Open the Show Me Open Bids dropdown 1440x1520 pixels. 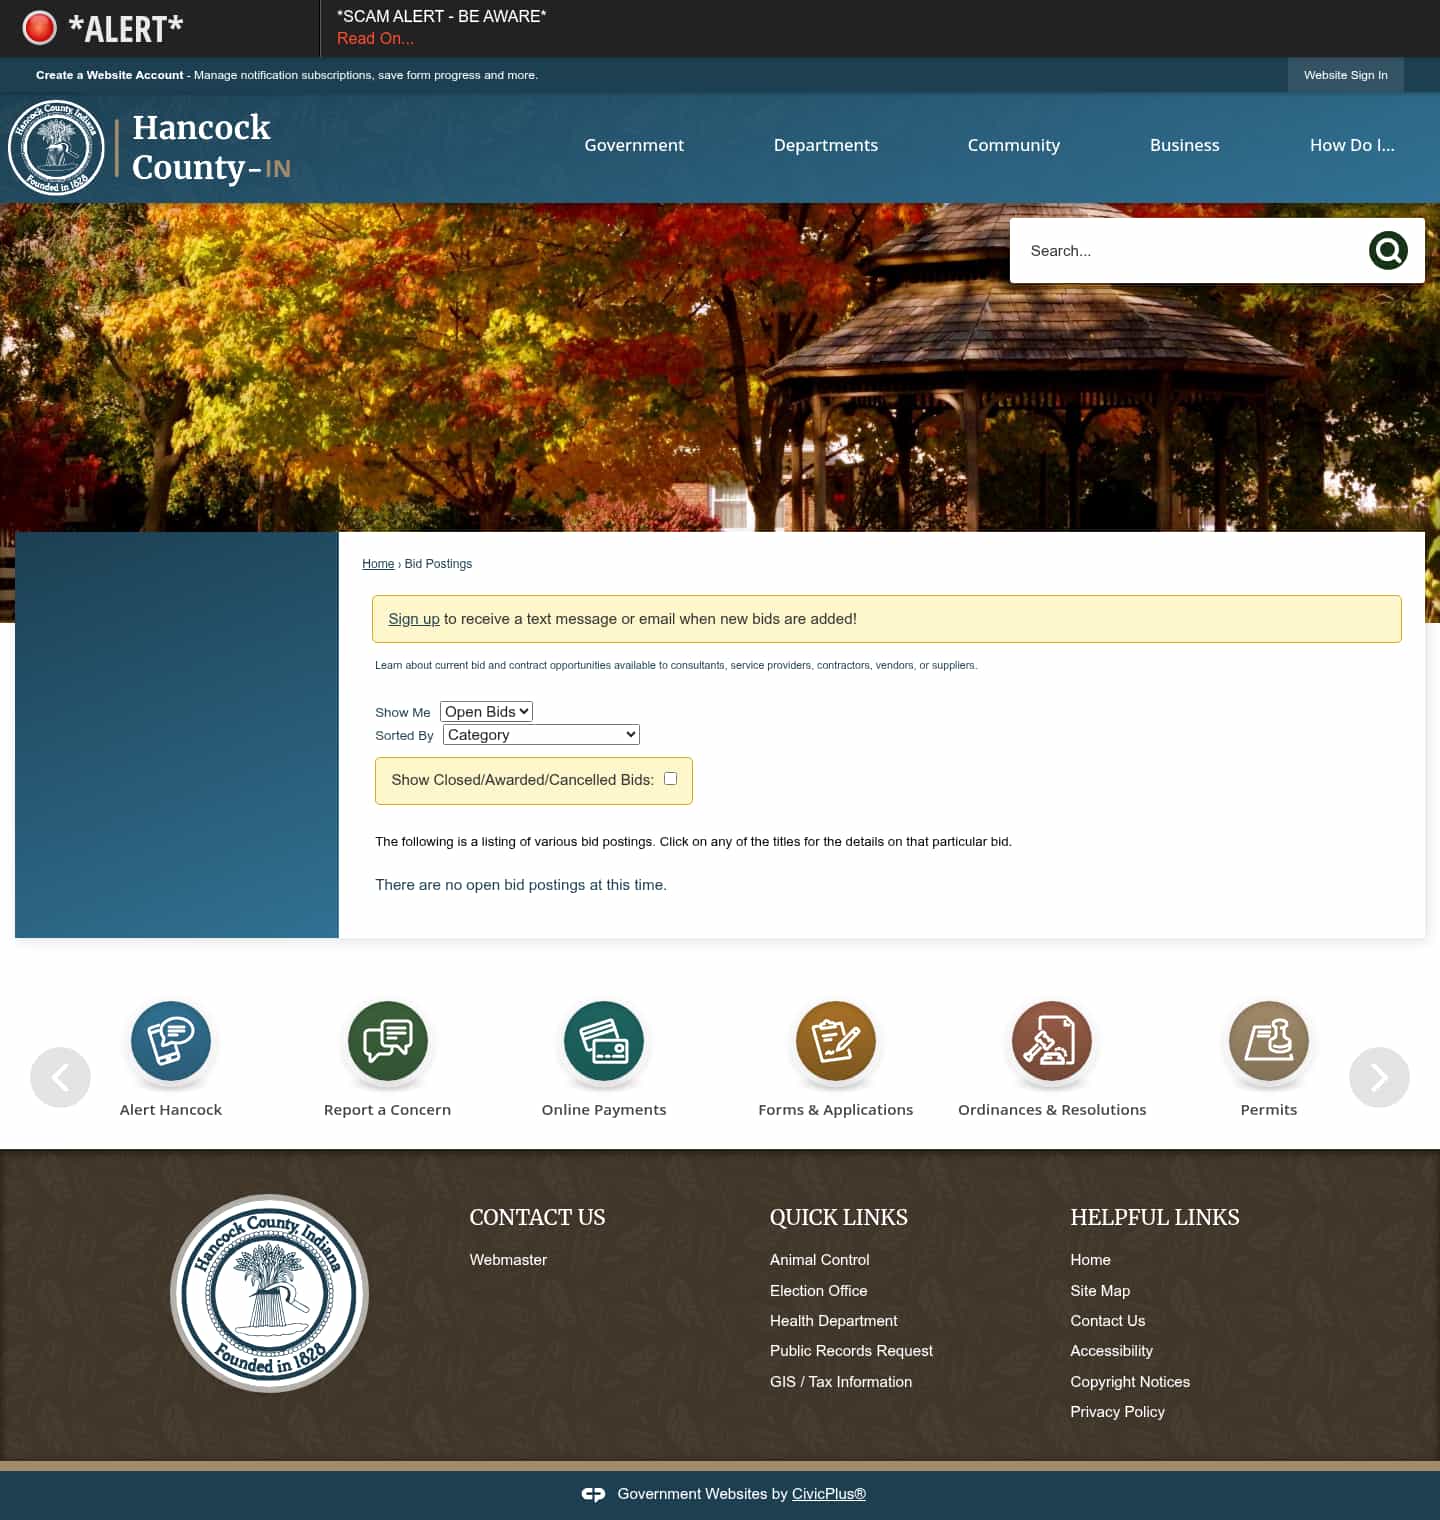point(486,711)
